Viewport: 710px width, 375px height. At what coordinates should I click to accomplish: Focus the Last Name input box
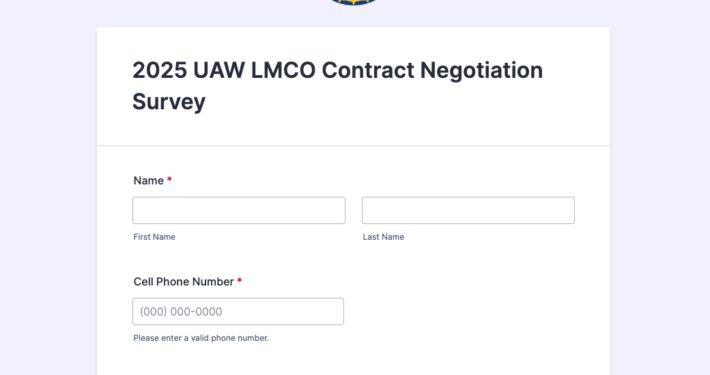468,210
